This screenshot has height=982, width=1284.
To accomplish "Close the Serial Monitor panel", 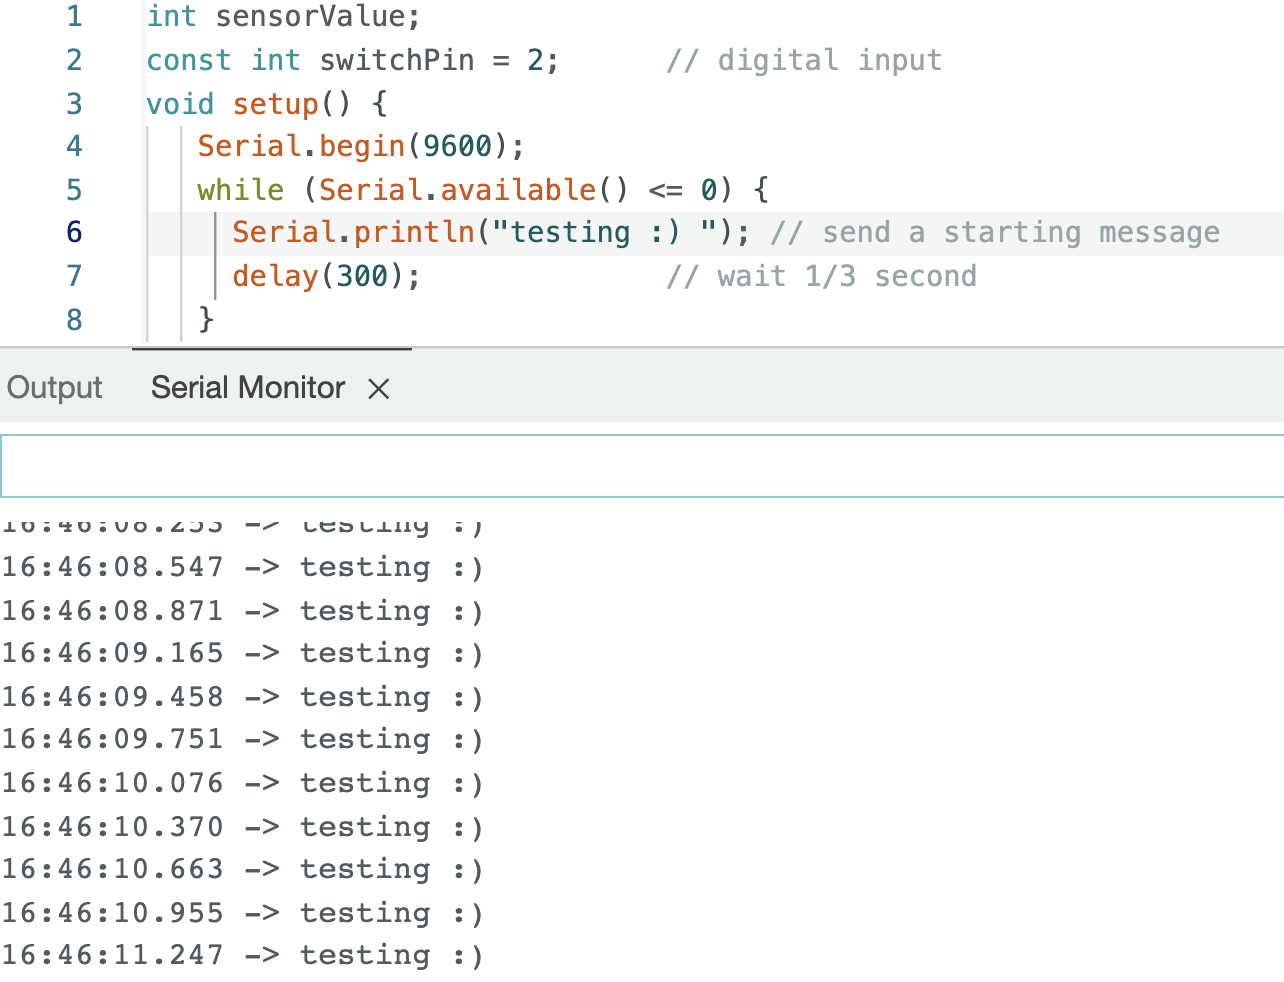I will (x=378, y=389).
